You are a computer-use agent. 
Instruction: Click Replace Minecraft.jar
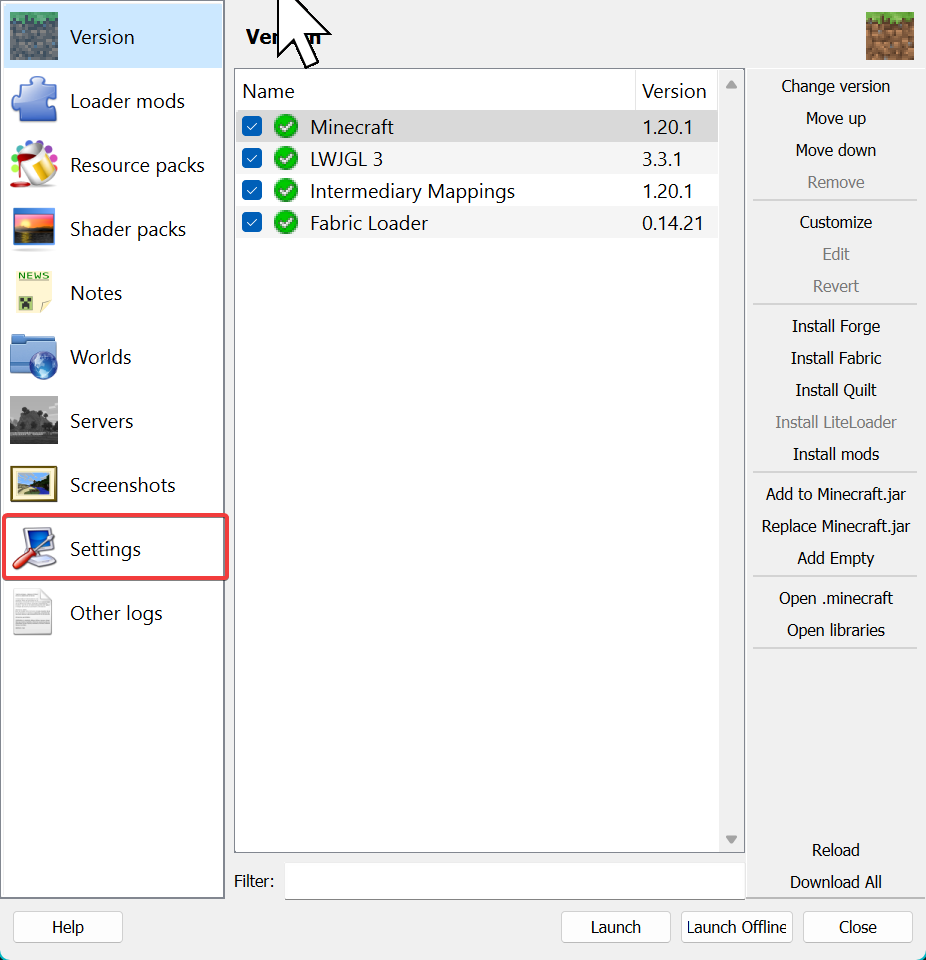click(x=835, y=526)
